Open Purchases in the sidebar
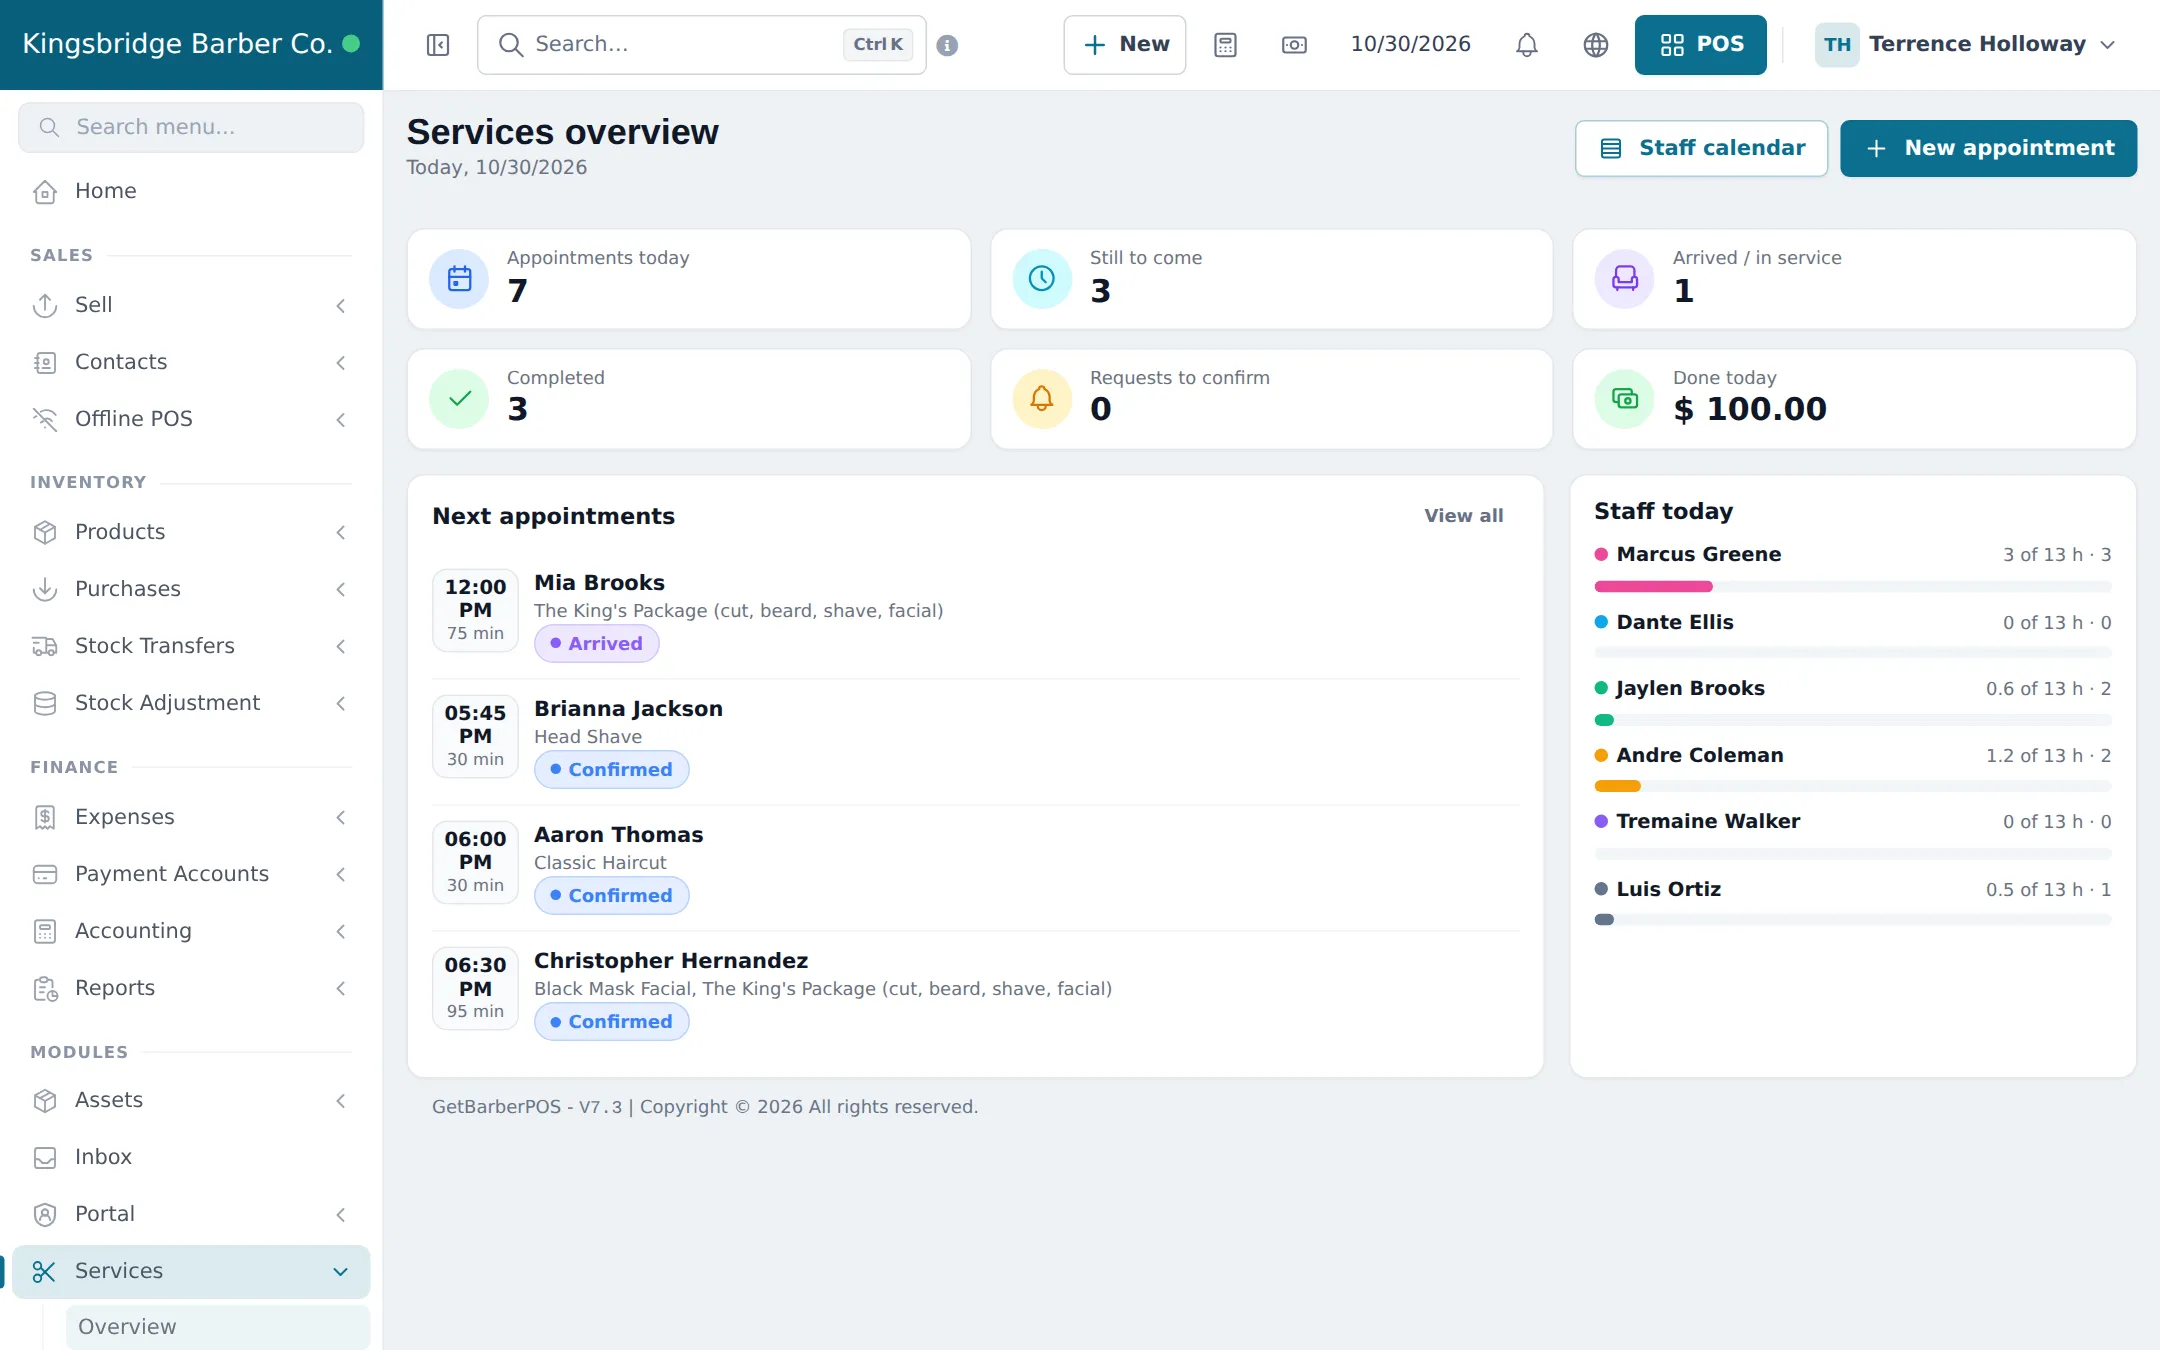Viewport: 2160px width, 1350px height. pyautogui.click(x=191, y=589)
